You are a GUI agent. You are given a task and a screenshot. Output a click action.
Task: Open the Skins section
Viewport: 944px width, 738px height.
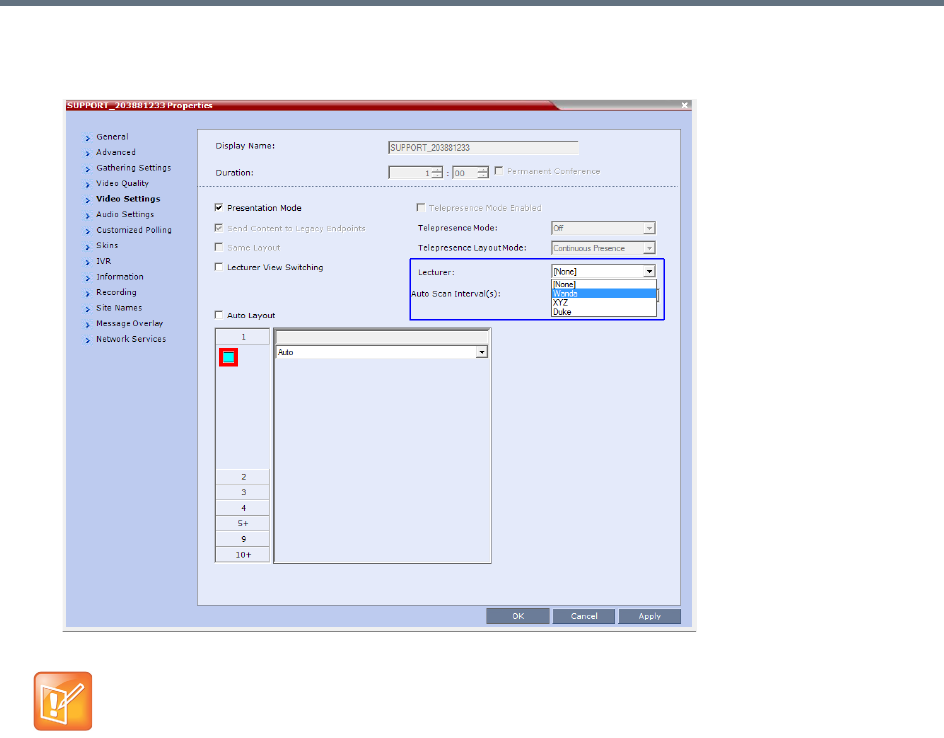pos(107,246)
